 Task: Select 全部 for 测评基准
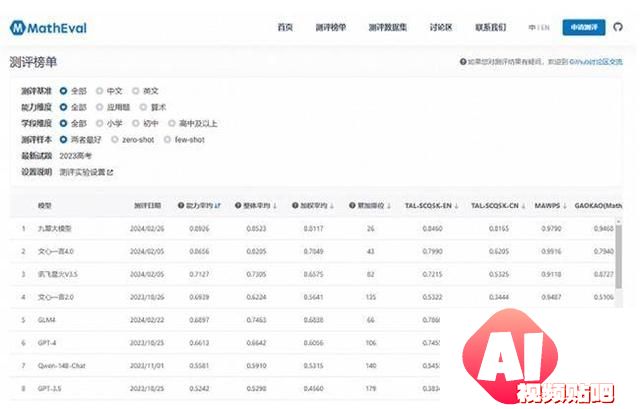point(63,91)
